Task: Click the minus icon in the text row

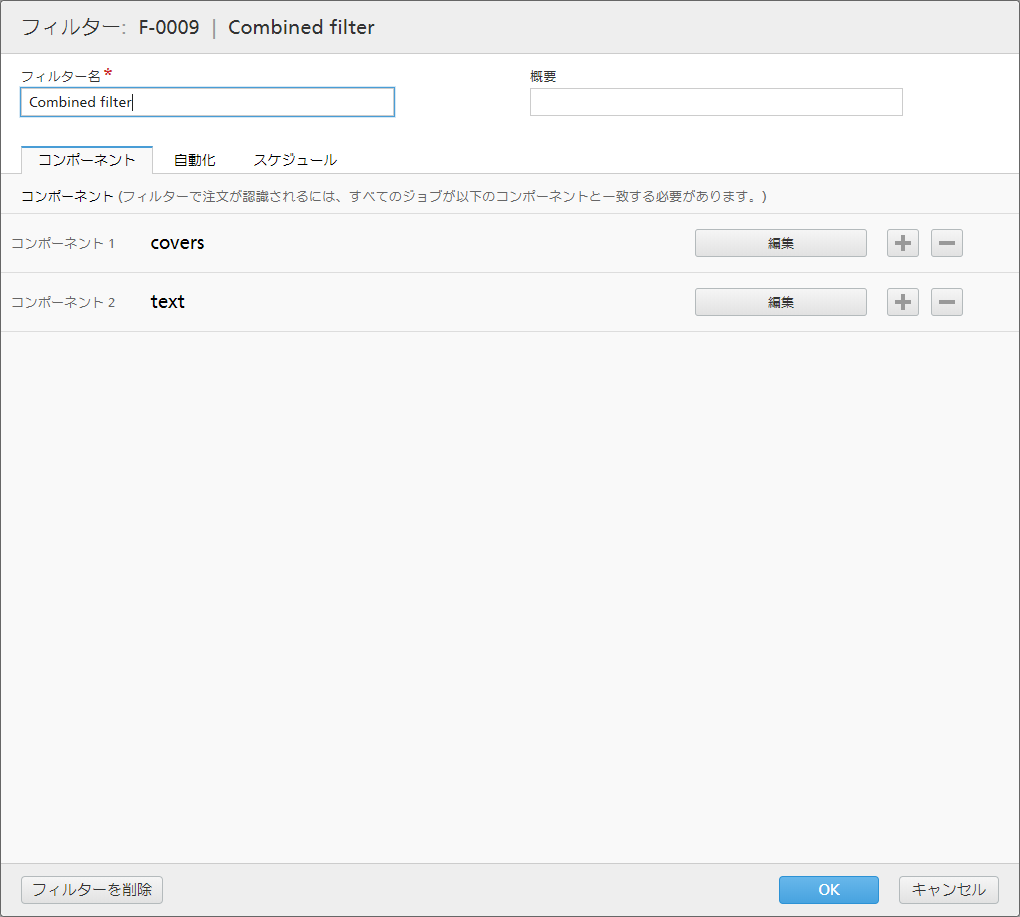Action: pyautogui.click(x=947, y=302)
